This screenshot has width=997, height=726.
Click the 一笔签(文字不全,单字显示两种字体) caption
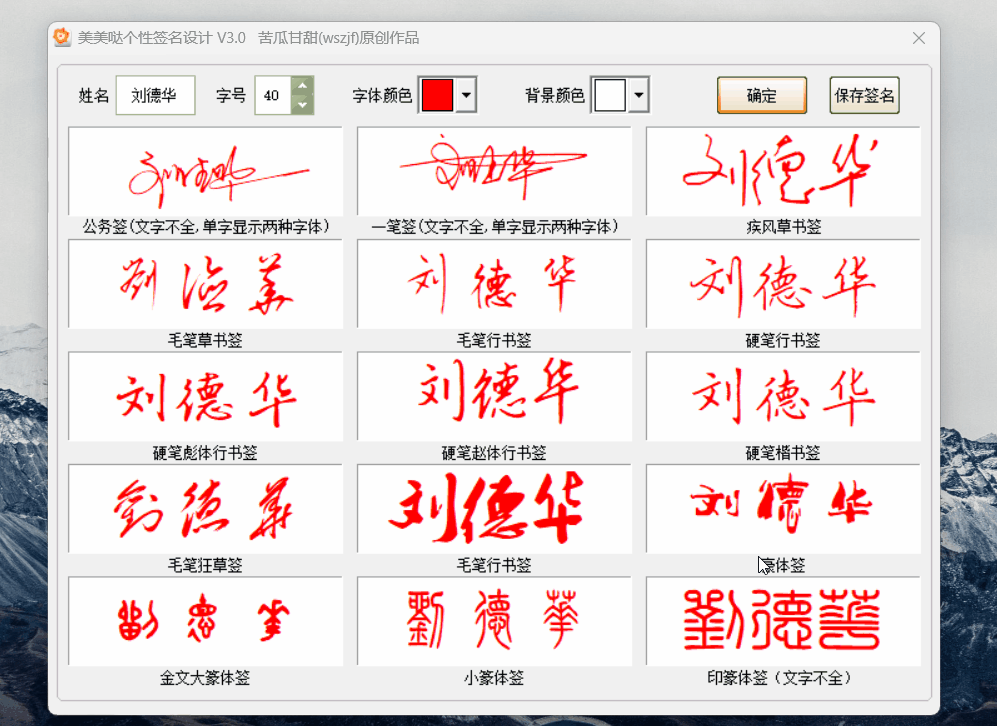tap(494, 227)
